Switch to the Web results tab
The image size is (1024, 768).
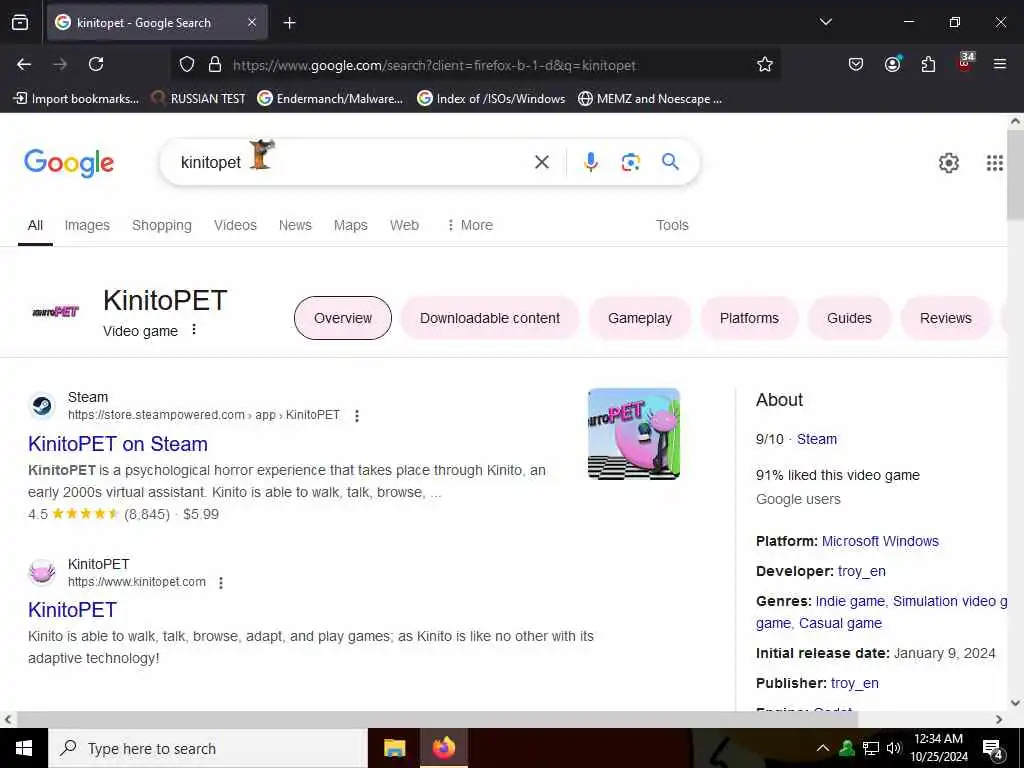[404, 225]
